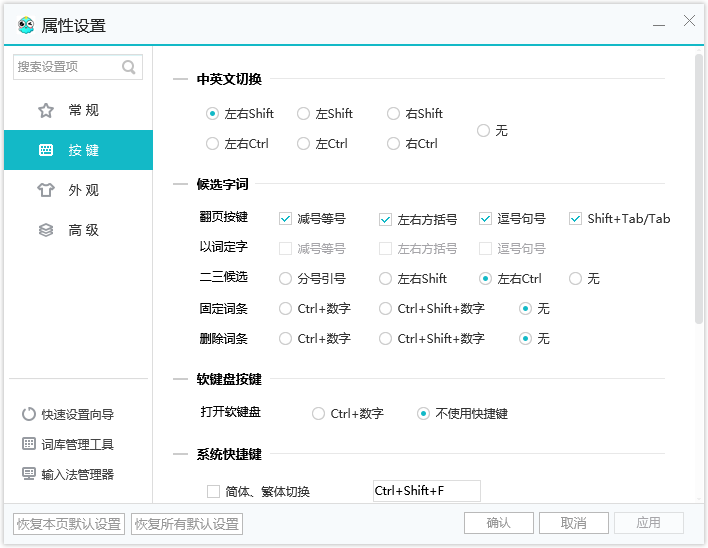
Task: Click the keyboard icon for 按键
Action: click(46, 150)
